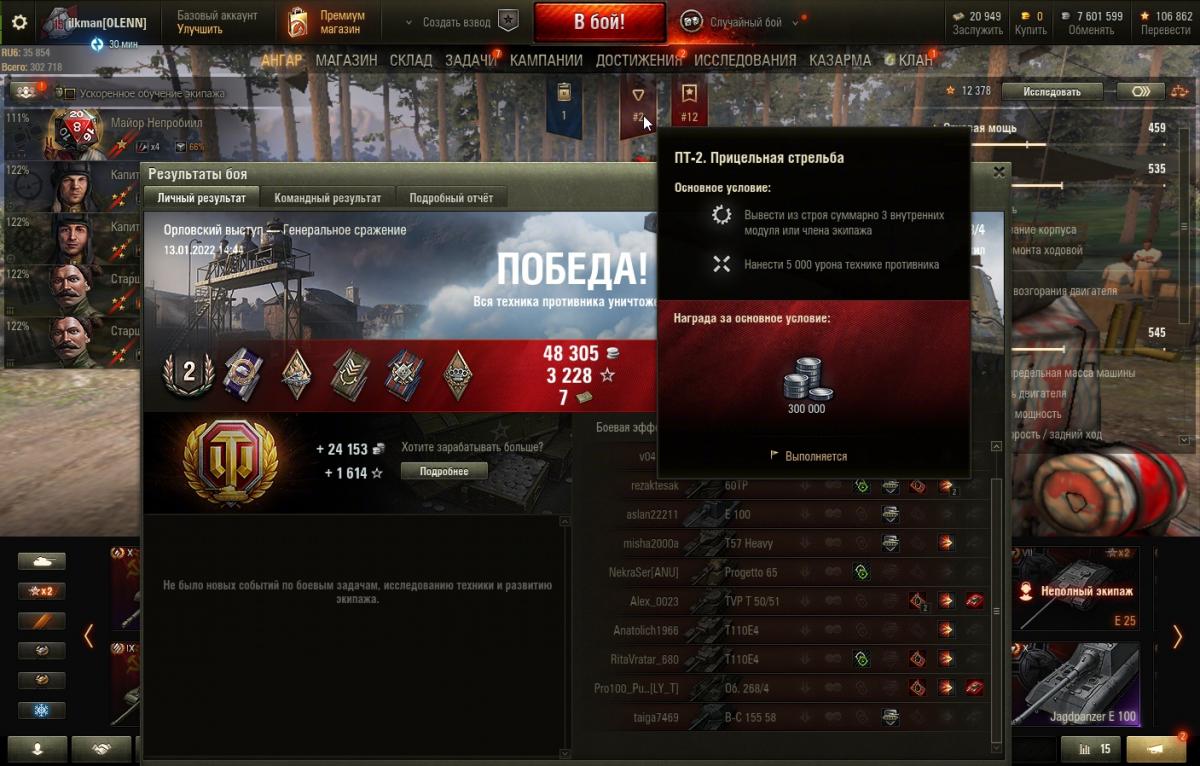1200x766 pixels.
Task: Open the Подробный отчёт tab
Action: pyautogui.click(x=451, y=198)
